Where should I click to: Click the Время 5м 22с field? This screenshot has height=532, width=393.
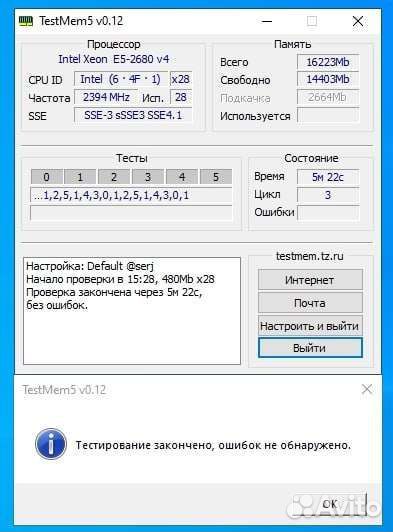pyautogui.click(x=328, y=177)
